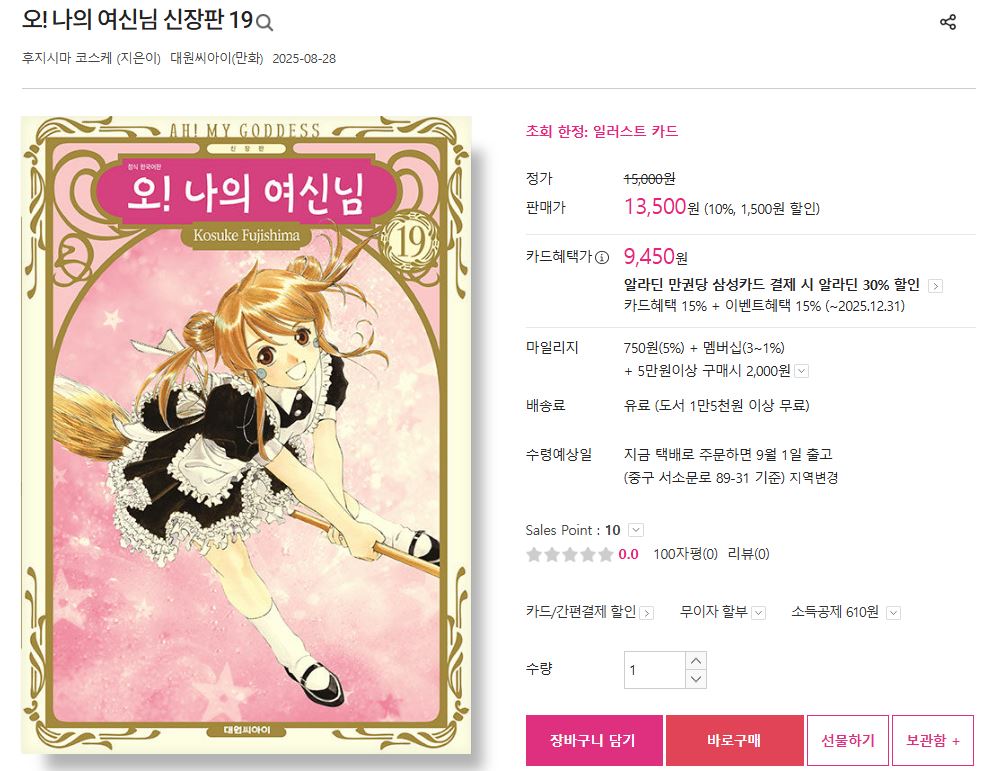Open the share icon at top right
988x771 pixels.
click(948, 22)
